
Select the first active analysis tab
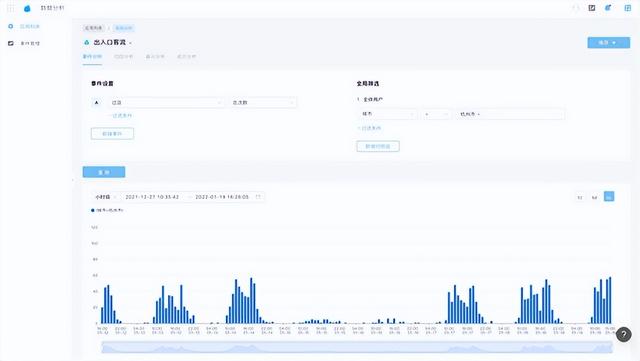(92, 56)
